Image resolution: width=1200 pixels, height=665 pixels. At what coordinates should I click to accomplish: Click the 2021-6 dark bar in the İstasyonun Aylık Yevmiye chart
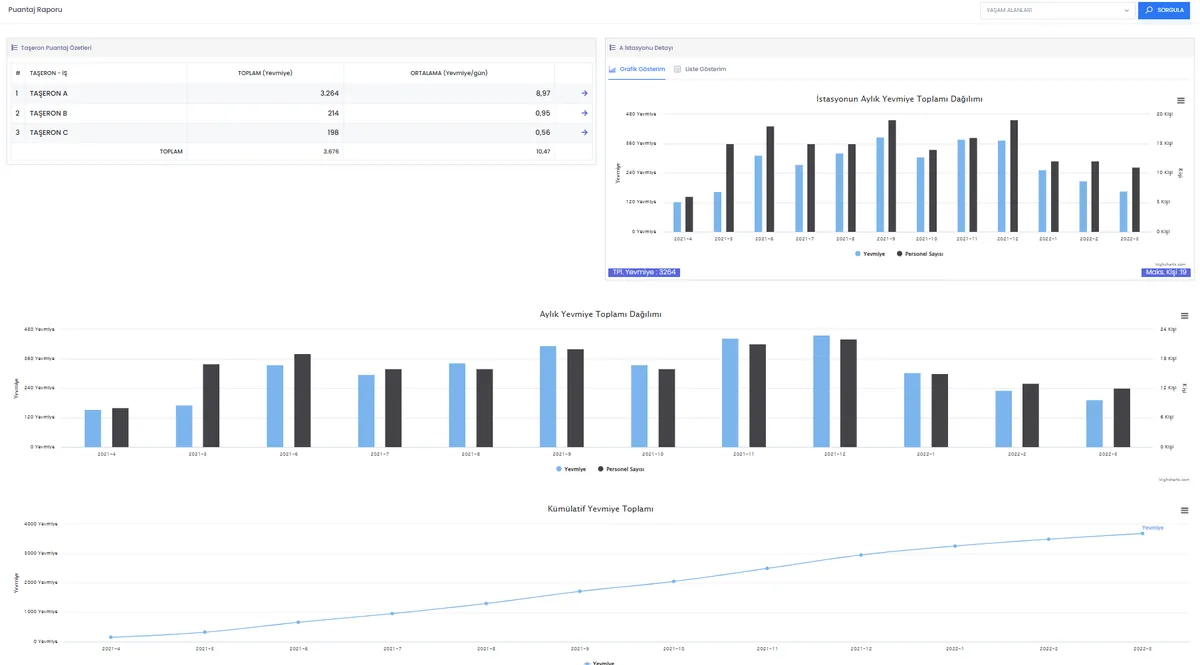(x=770, y=179)
